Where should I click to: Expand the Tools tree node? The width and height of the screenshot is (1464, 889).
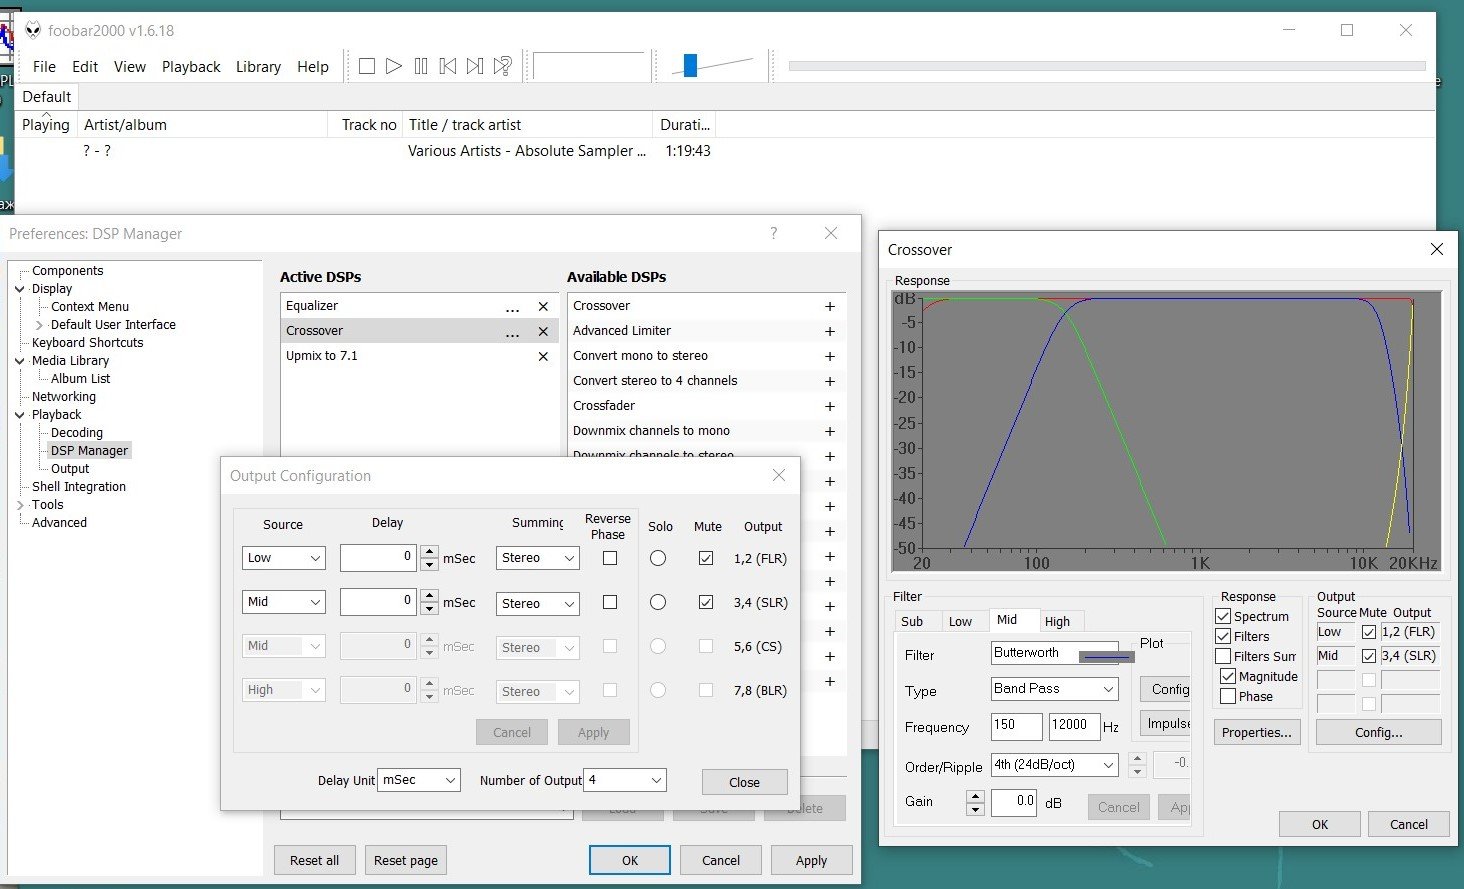pos(20,505)
